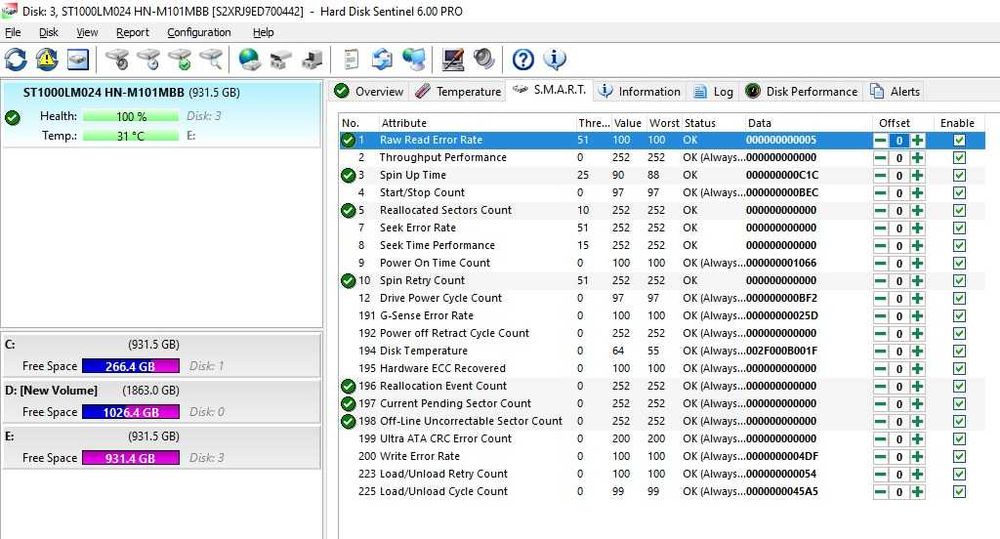Open the report document toolbar icon
Viewport: 1000px width, 539px height.
pyautogui.click(x=351, y=59)
